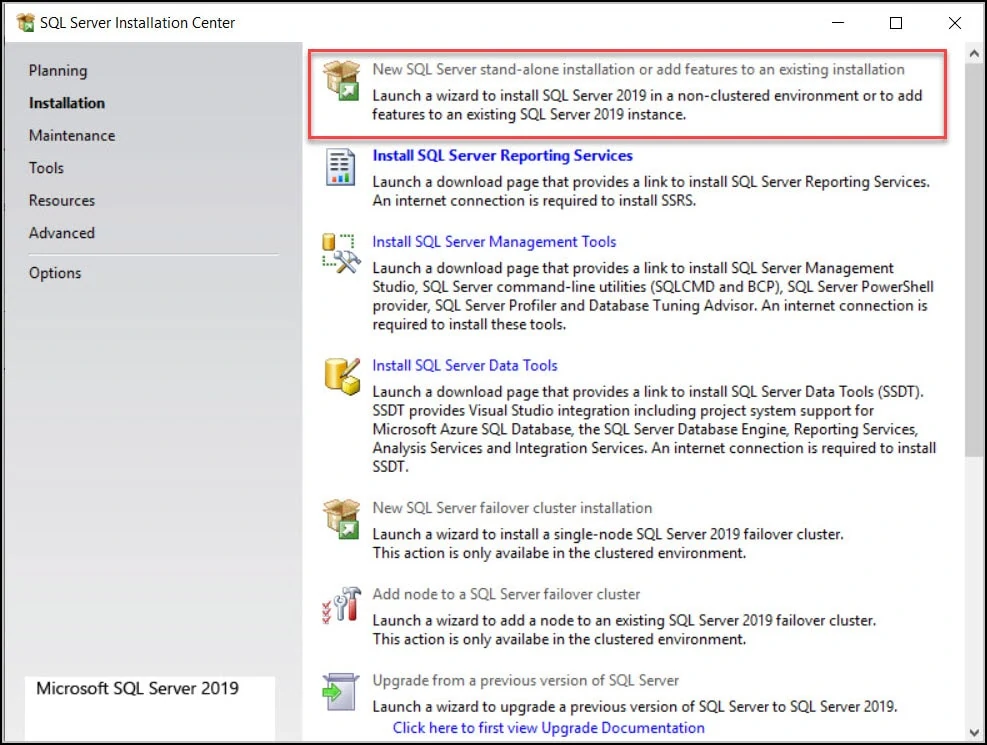Image resolution: width=987 pixels, height=745 pixels.
Task: Click the Reporting Services download page description
Action: coord(651,191)
